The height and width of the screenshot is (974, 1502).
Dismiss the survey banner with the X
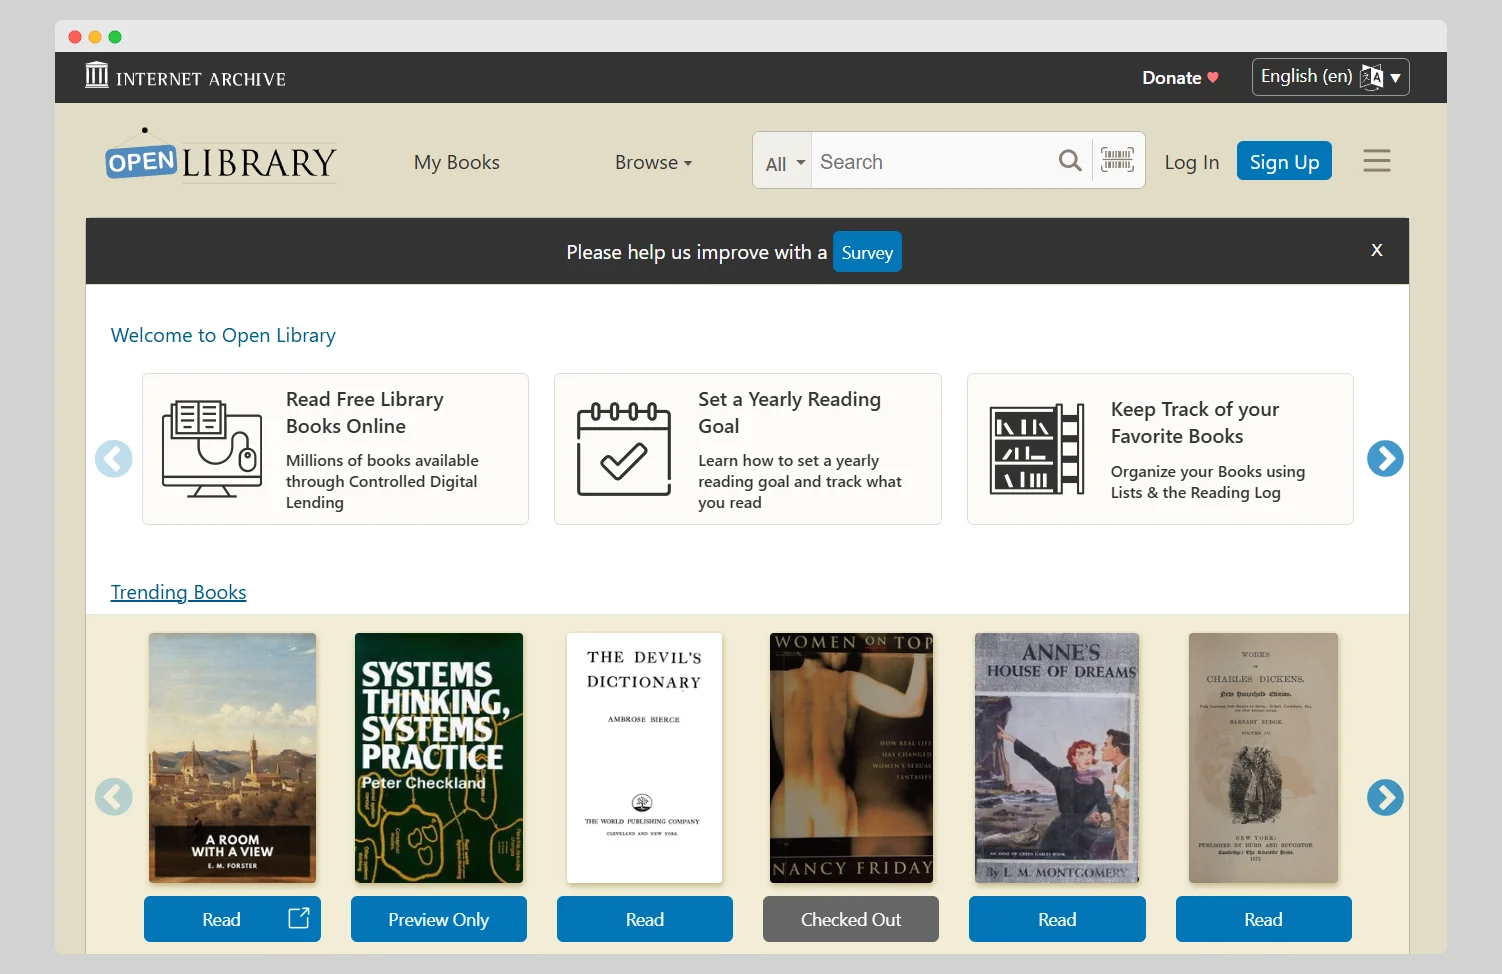(1376, 250)
